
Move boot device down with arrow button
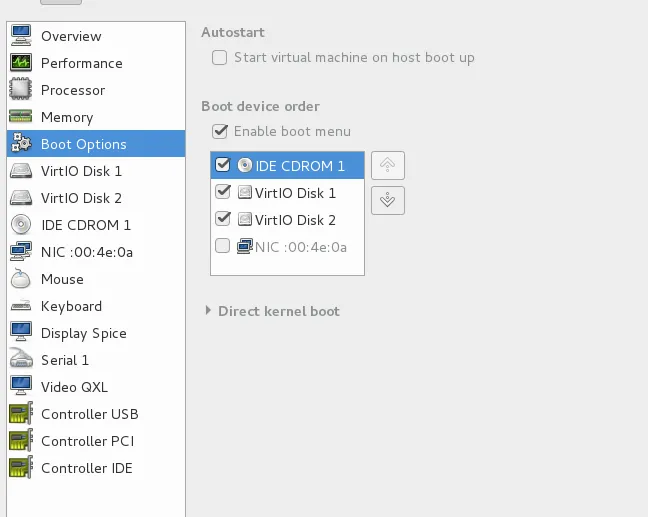387,200
